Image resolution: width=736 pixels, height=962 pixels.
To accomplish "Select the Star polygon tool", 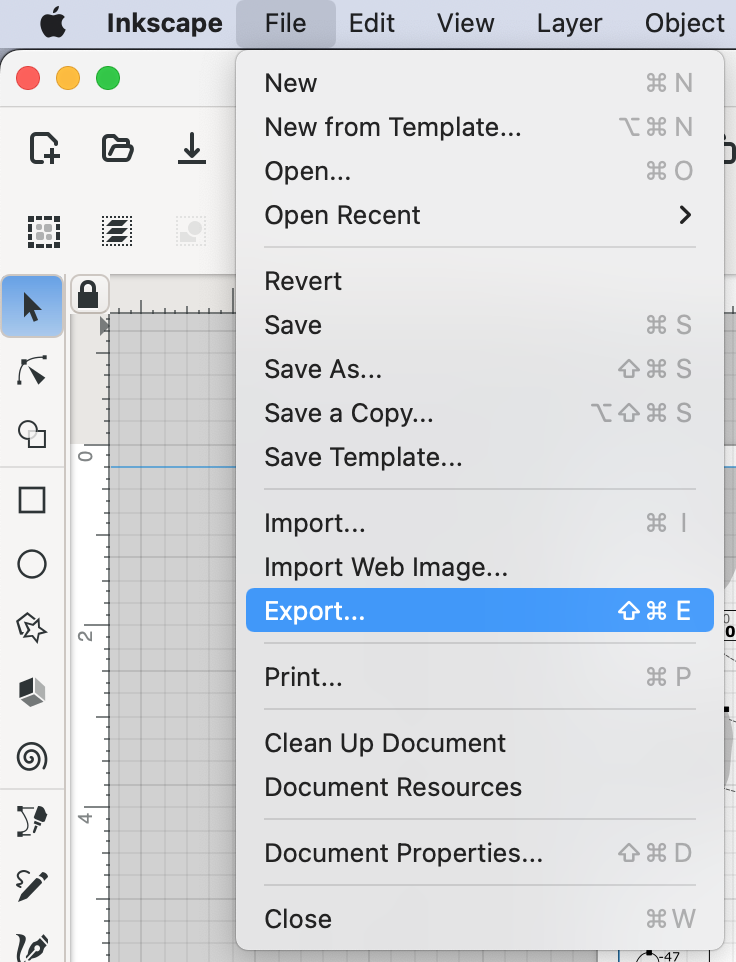I will coord(32,628).
